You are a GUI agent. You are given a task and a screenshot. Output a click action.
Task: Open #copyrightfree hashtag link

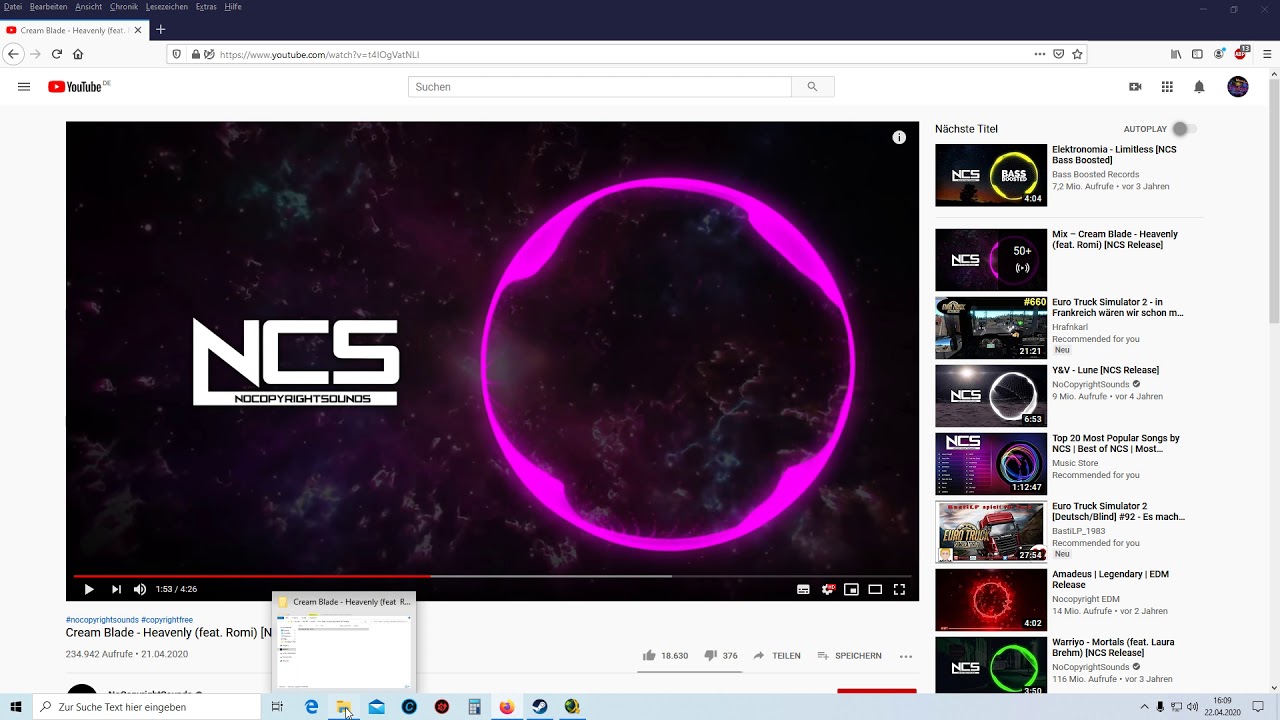[x=167, y=620]
